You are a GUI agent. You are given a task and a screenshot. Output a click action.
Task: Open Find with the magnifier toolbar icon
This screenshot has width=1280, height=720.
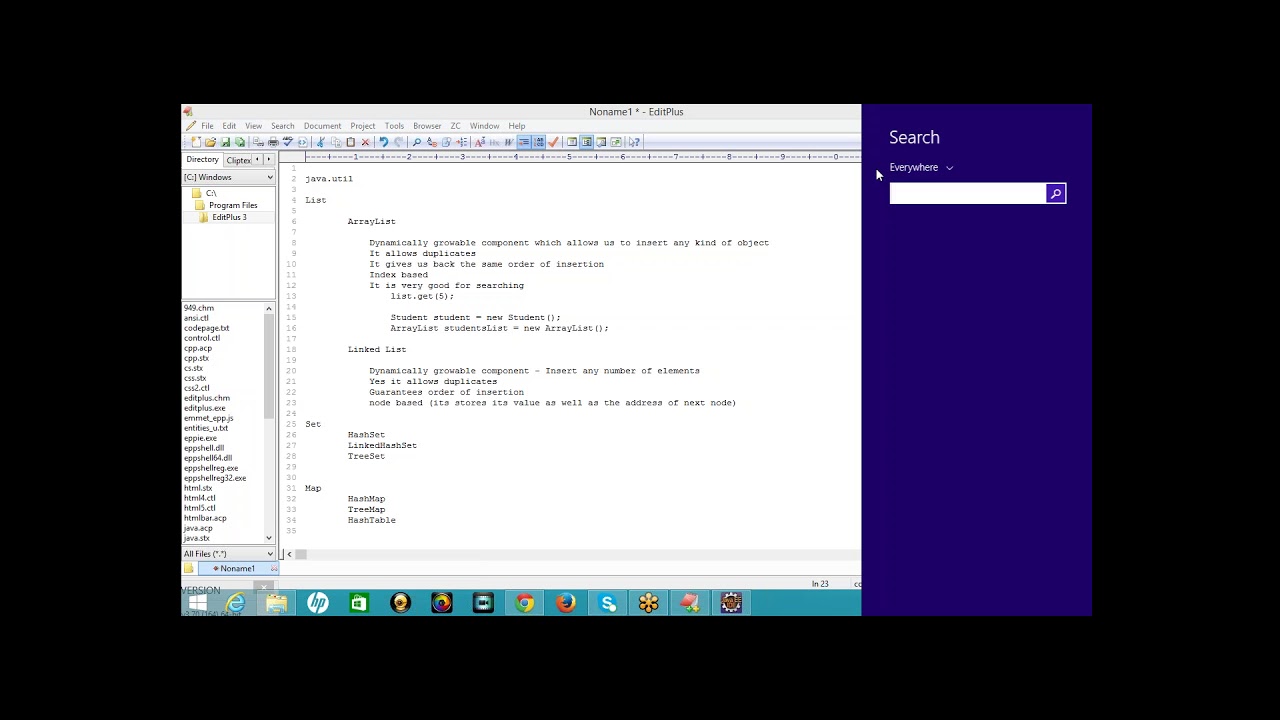(x=416, y=142)
